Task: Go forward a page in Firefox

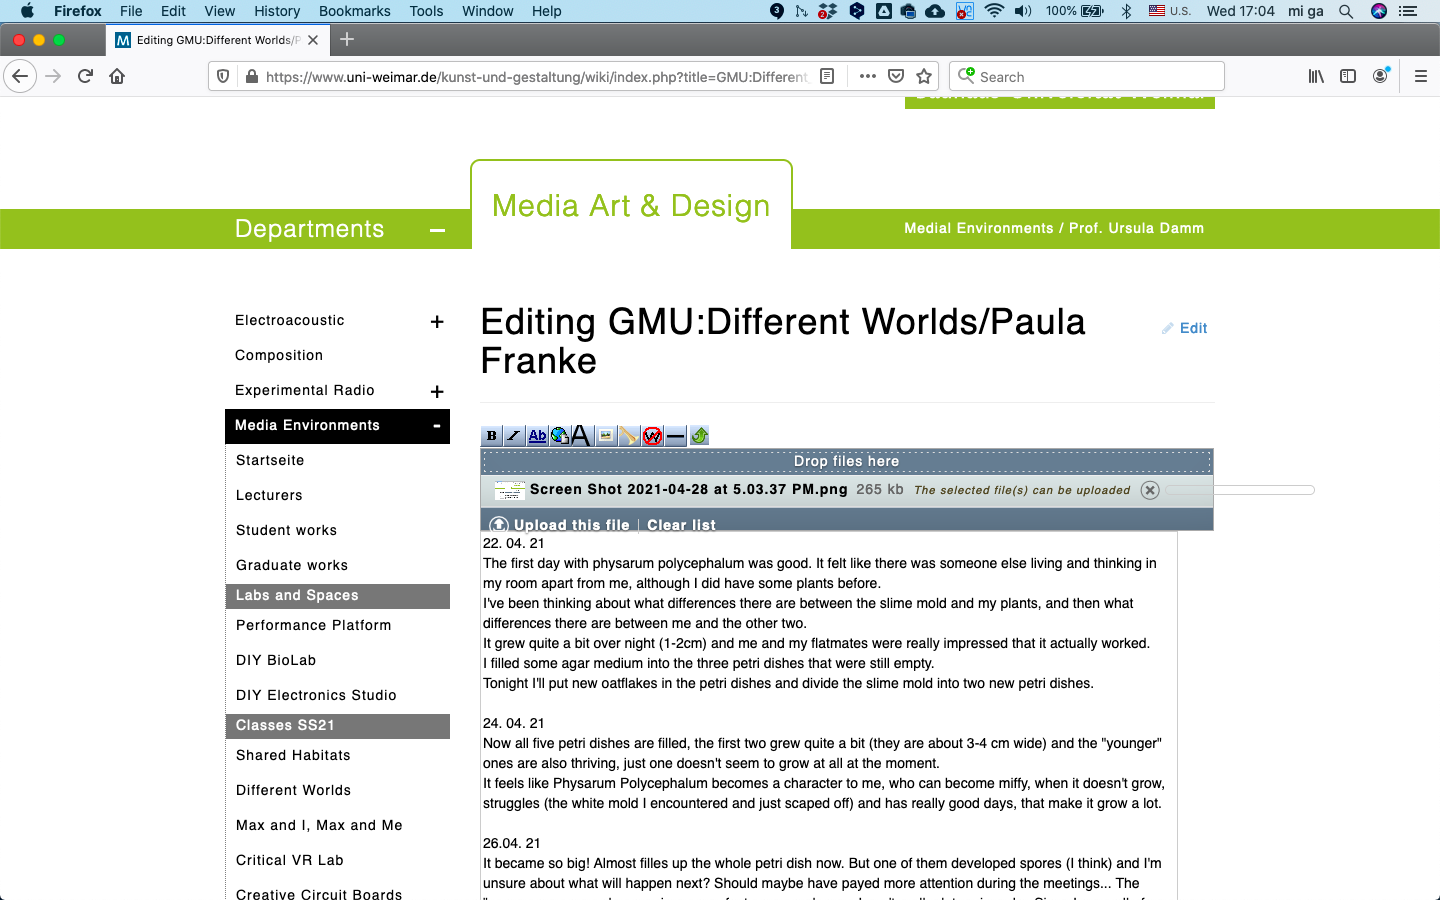Action: pyautogui.click(x=53, y=76)
